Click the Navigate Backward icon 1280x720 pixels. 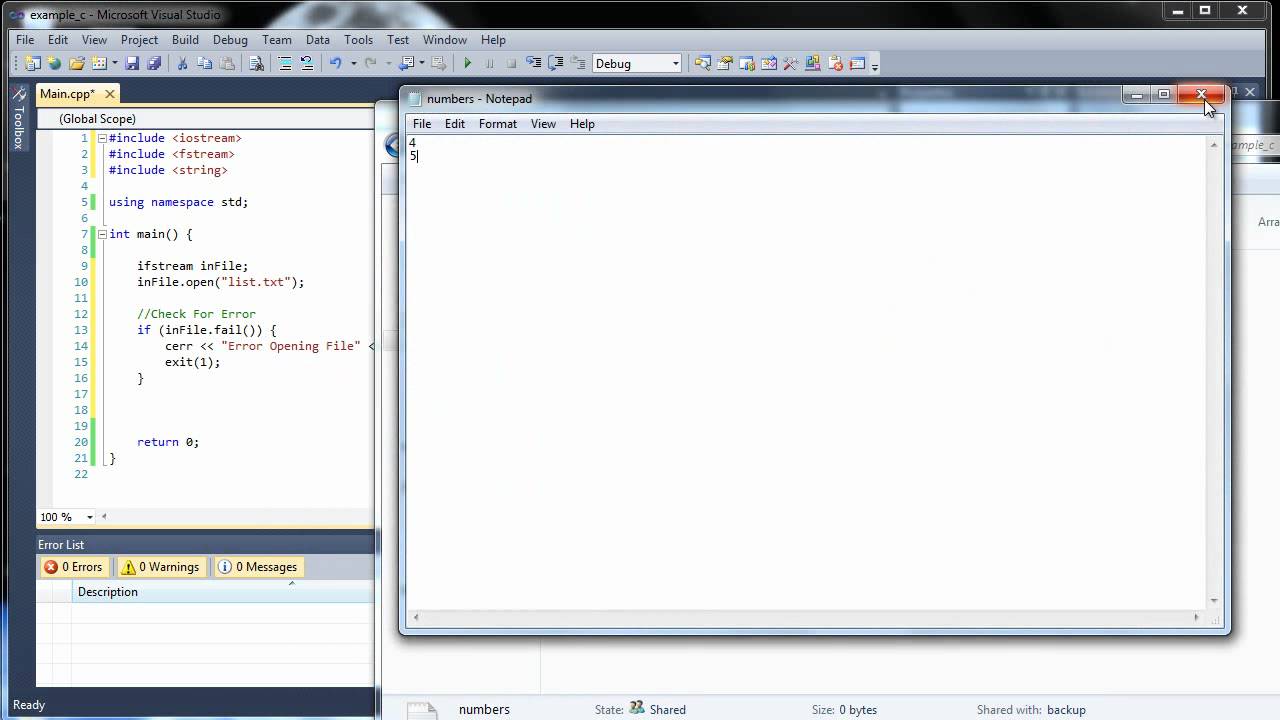(x=406, y=63)
